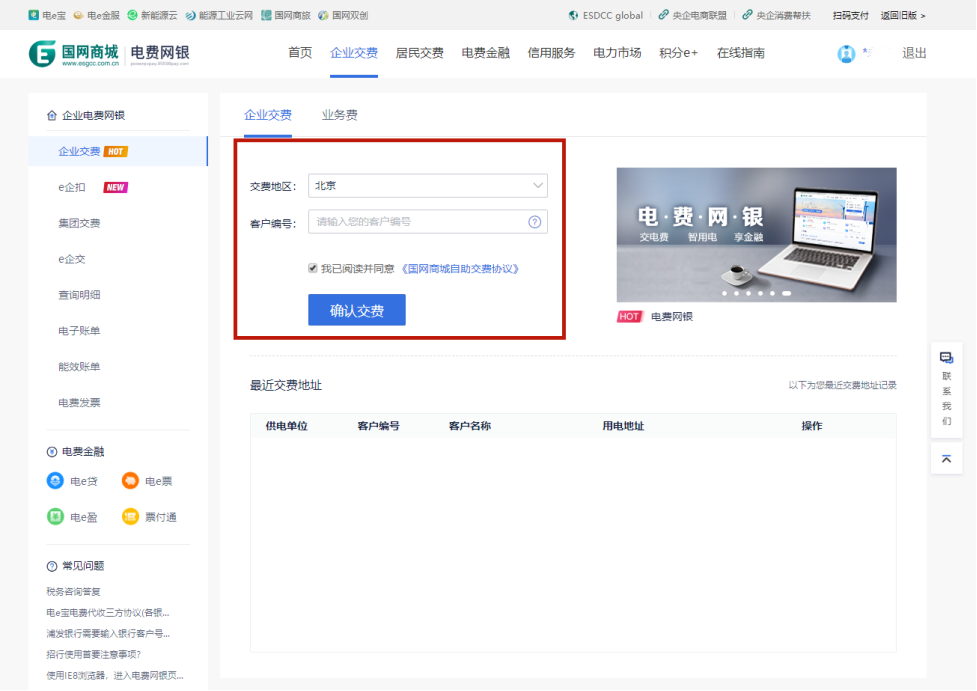Switch to the 企业交费 content tab
Image resolution: width=977 pixels, height=691 pixels.
268,115
